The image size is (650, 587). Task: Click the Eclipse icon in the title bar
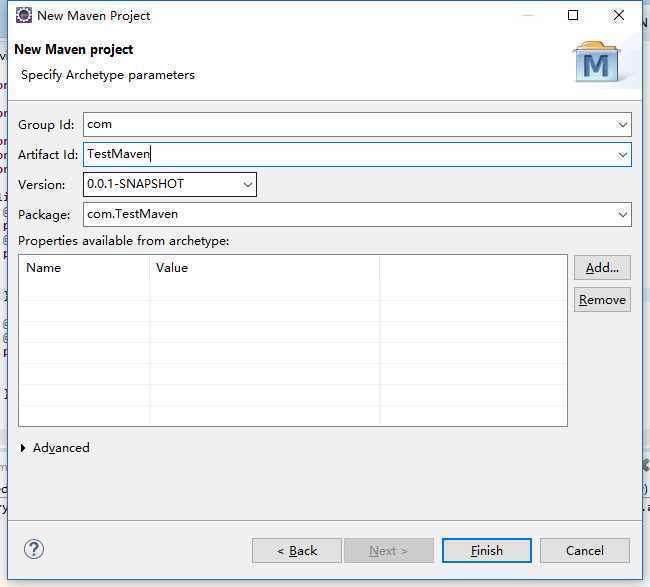point(24,15)
